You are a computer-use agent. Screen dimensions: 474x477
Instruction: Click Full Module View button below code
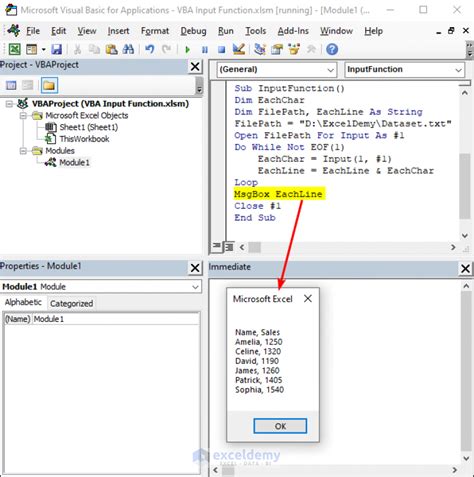(229, 247)
